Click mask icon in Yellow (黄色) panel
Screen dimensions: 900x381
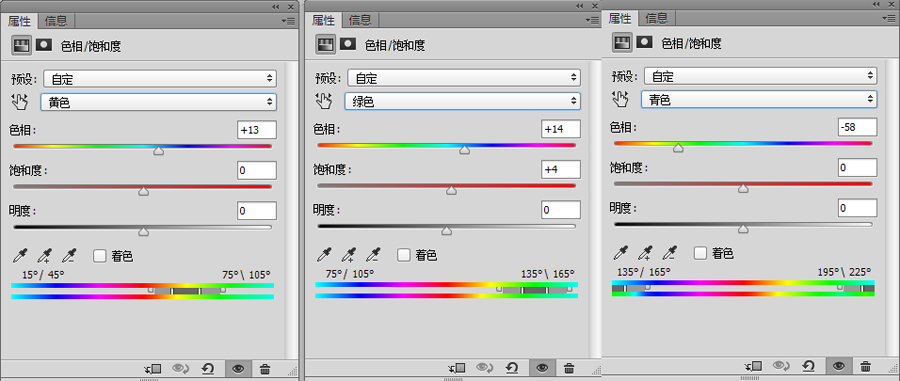click(x=44, y=45)
